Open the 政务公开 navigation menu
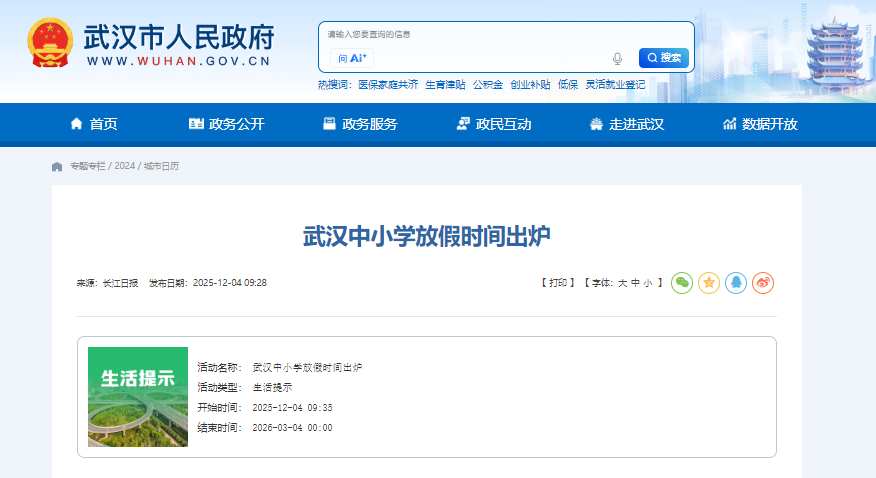The width and height of the screenshot is (876, 478). [x=226, y=124]
